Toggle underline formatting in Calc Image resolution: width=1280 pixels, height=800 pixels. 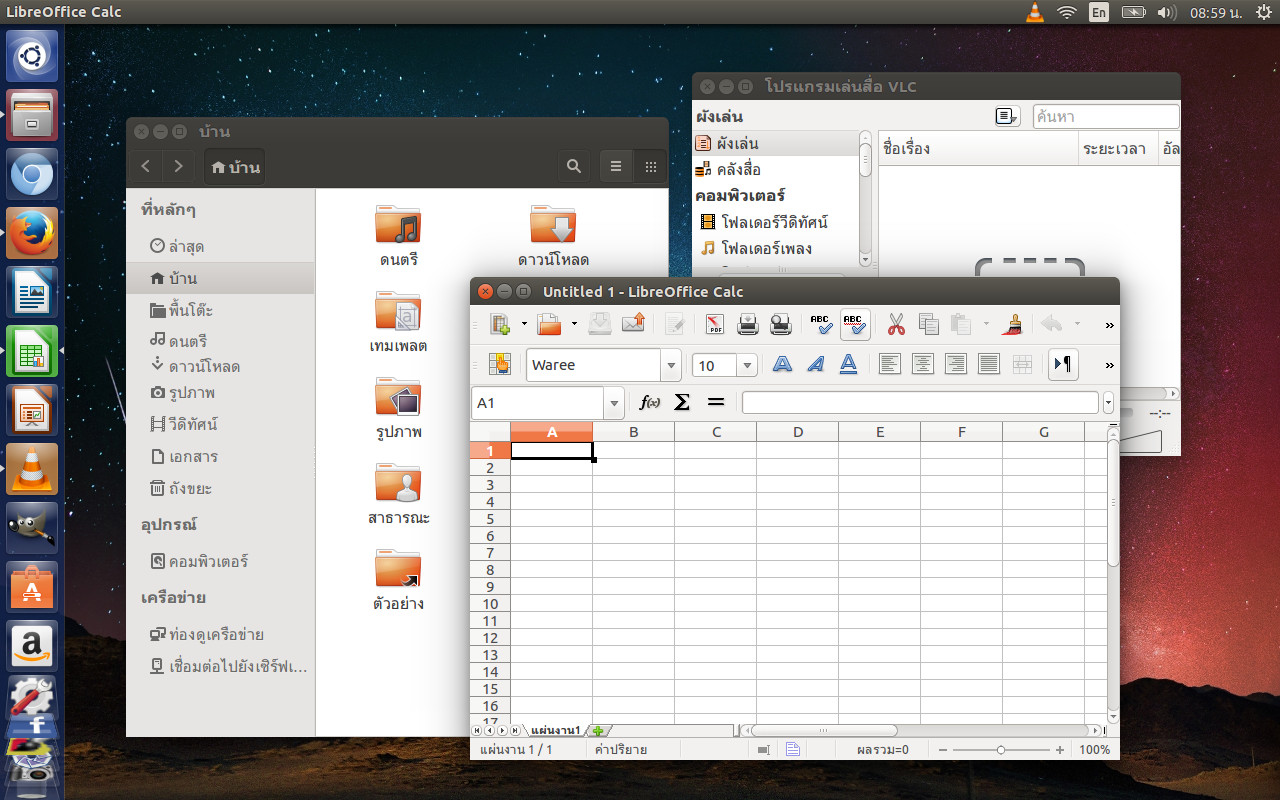pos(848,365)
